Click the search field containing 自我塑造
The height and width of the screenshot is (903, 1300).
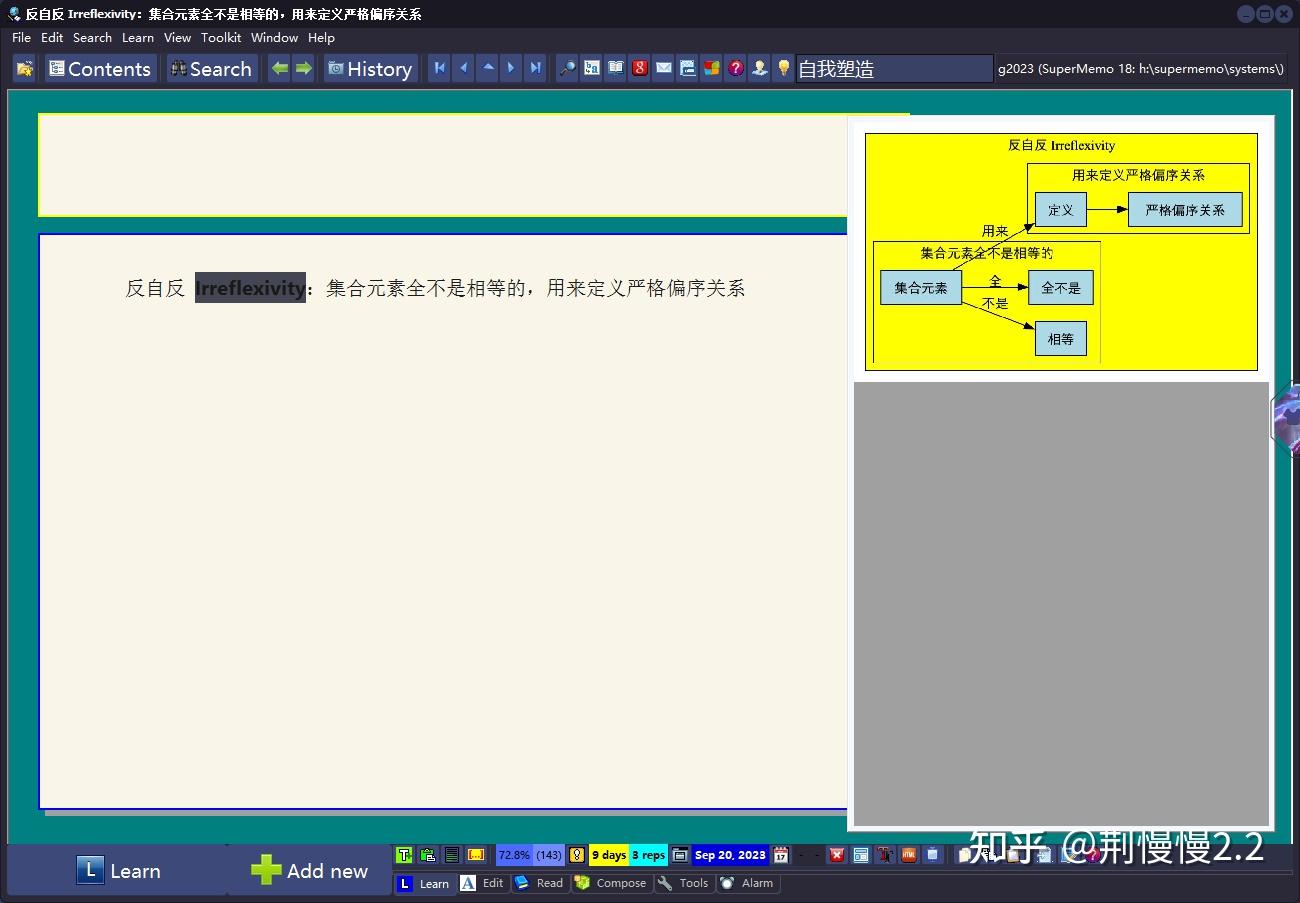click(x=890, y=68)
